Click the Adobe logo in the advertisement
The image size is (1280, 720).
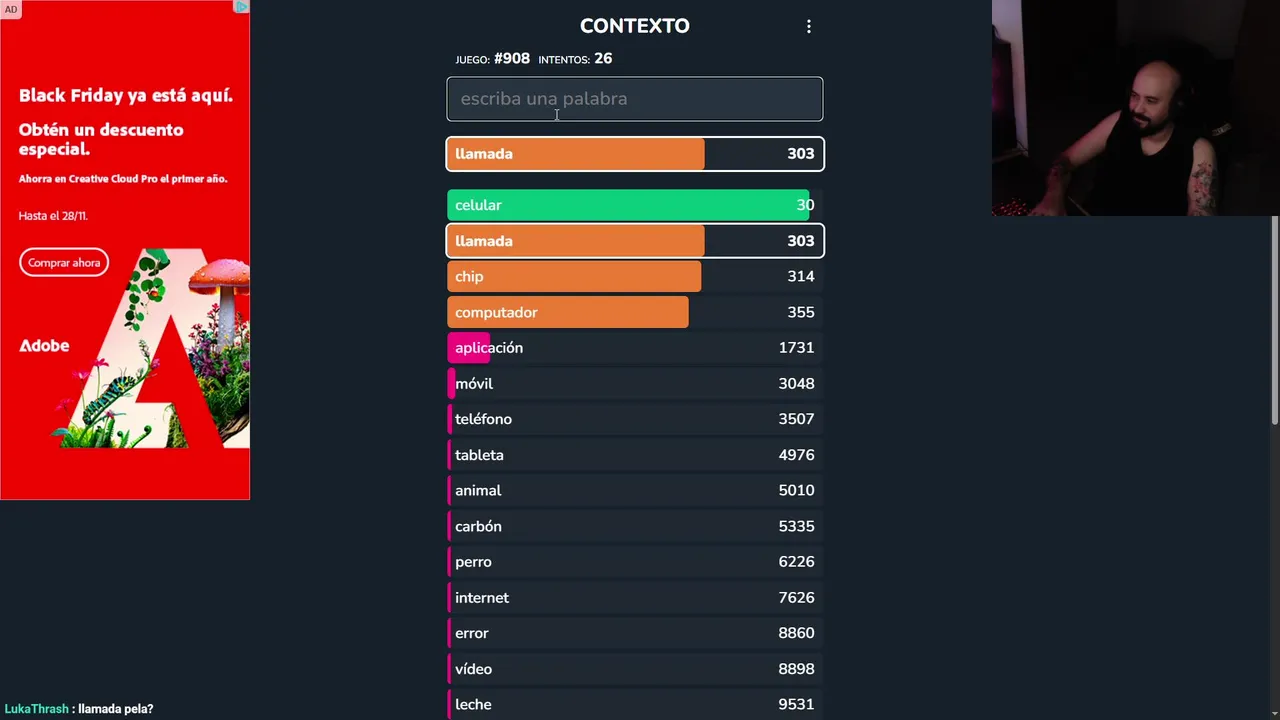(x=44, y=346)
